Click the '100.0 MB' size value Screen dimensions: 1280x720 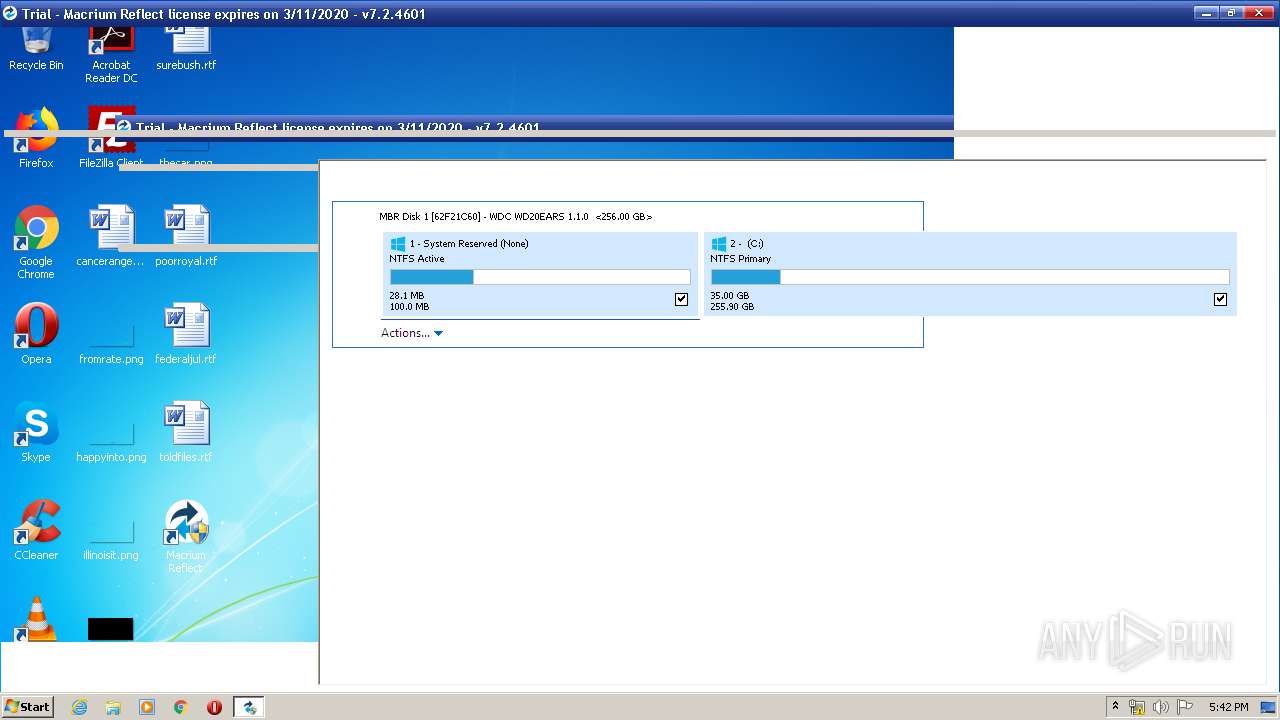(x=409, y=307)
